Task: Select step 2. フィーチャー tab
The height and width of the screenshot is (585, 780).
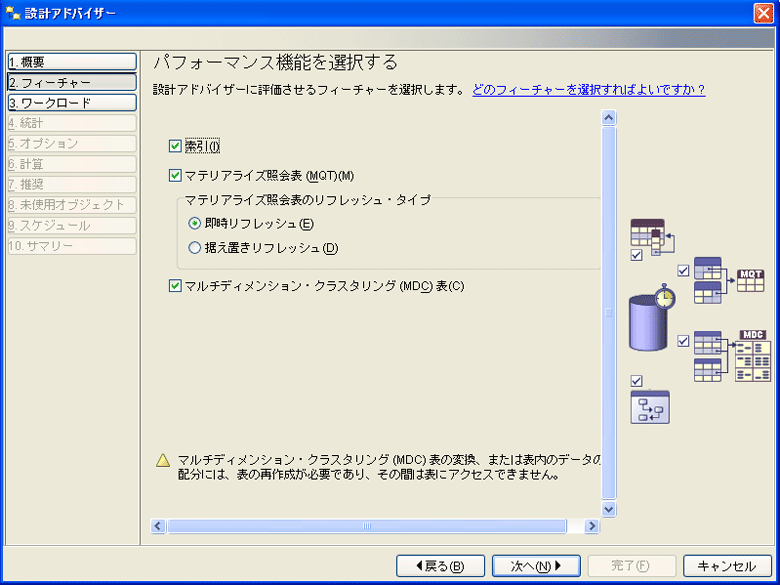Action: coord(72,82)
